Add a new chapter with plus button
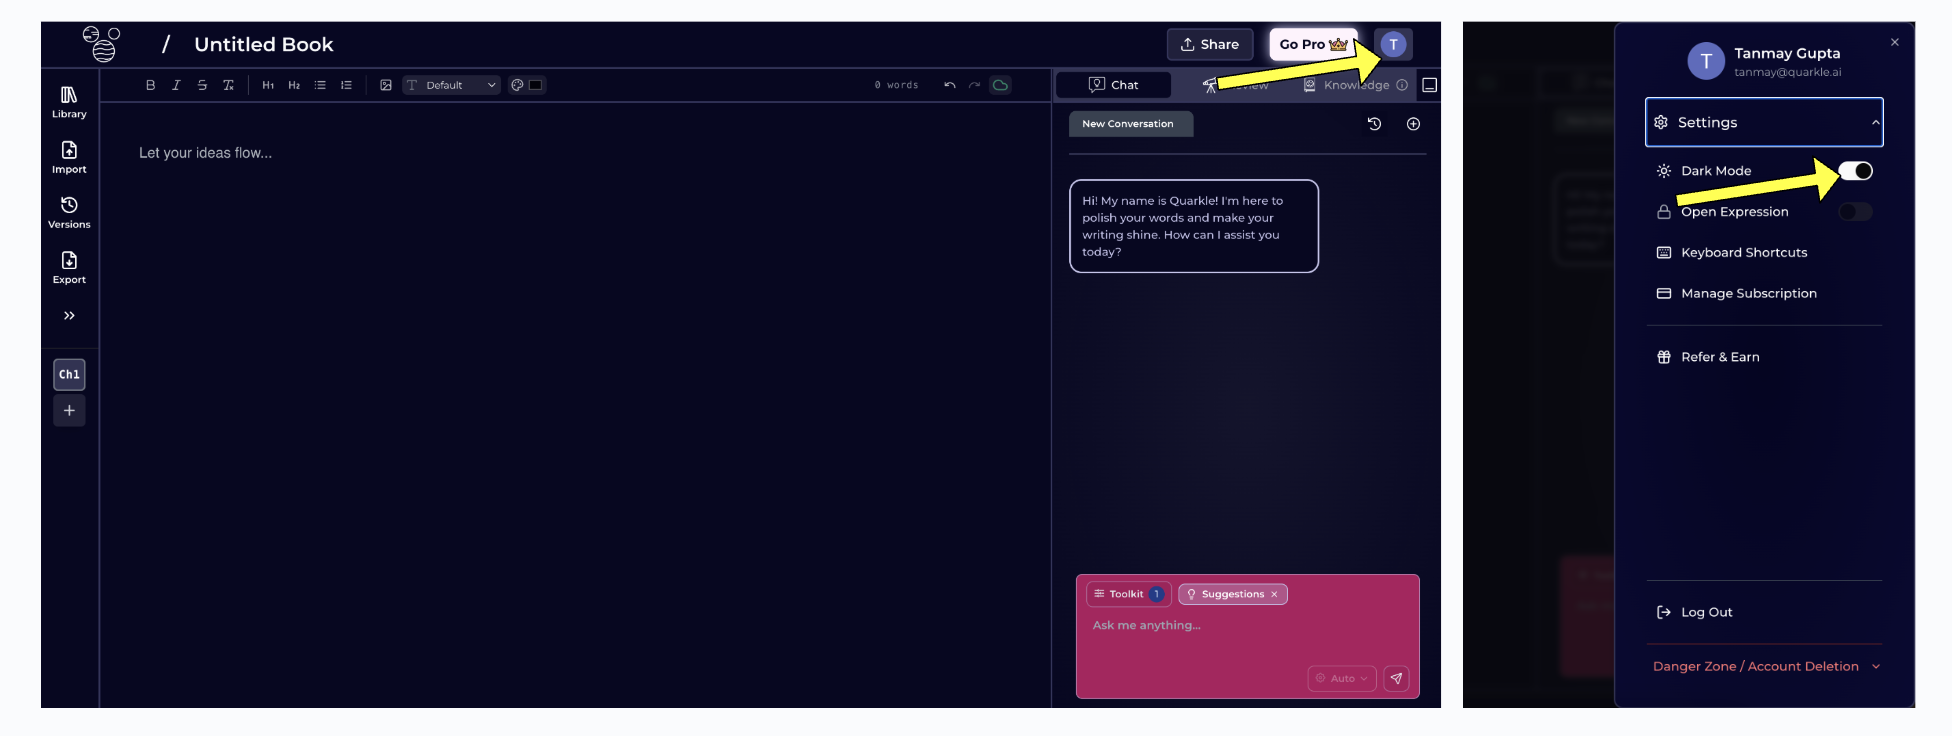Image resolution: width=1952 pixels, height=736 pixels. coord(69,411)
